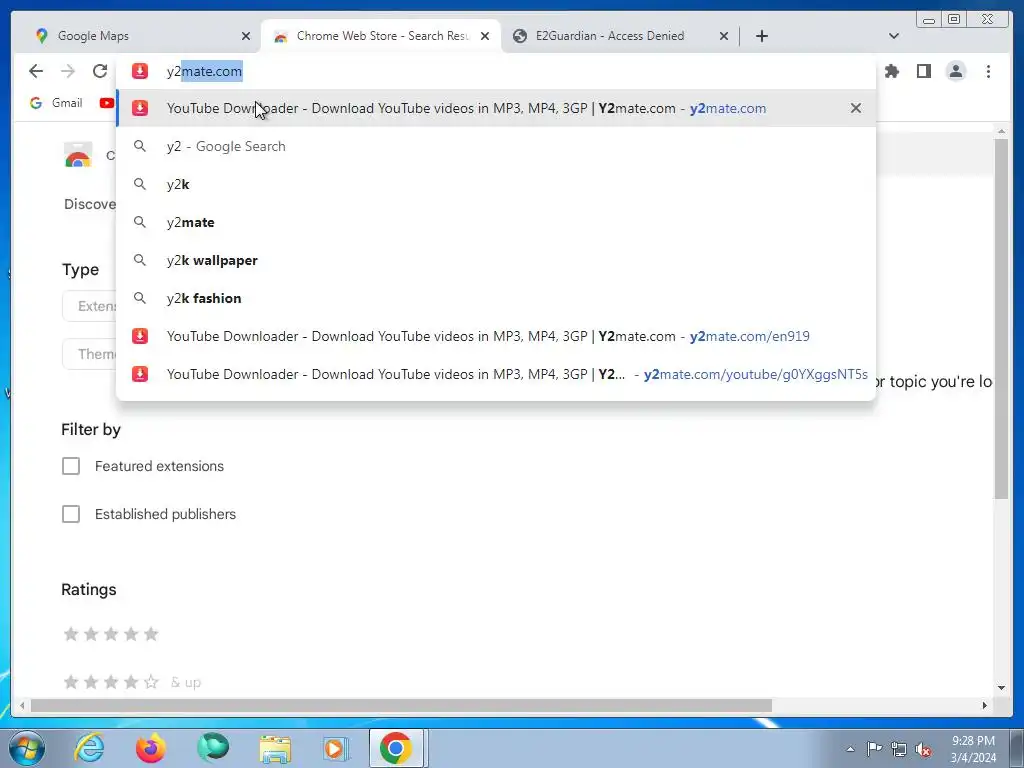Open the network tray icon
The width and height of the screenshot is (1024, 768).
pos(899,749)
